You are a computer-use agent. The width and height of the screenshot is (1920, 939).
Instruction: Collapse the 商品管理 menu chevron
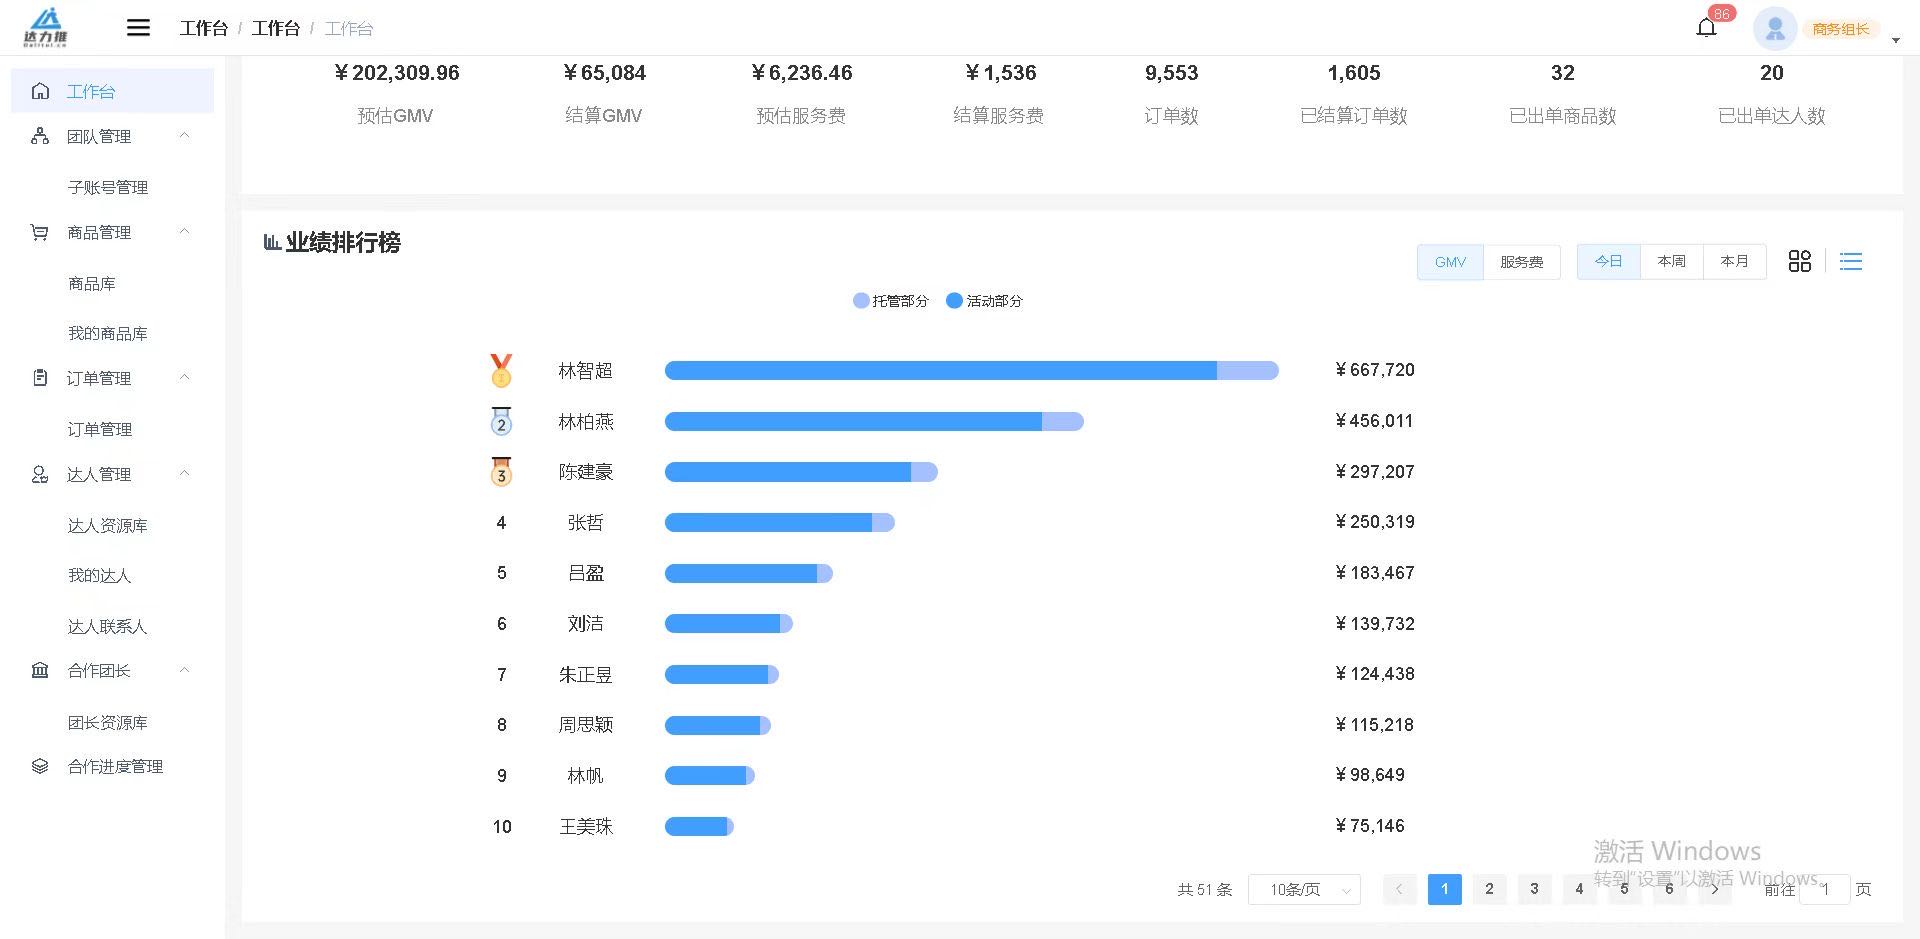point(184,231)
